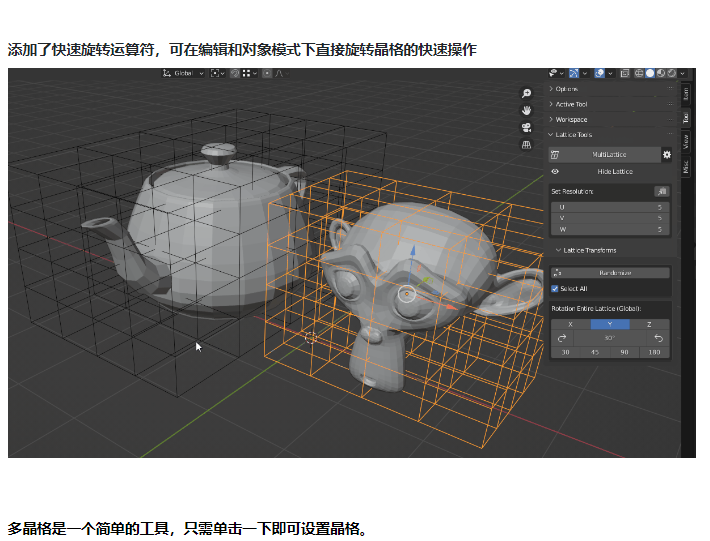Select the X rotation axis
The image size is (710, 541).
[571, 325]
